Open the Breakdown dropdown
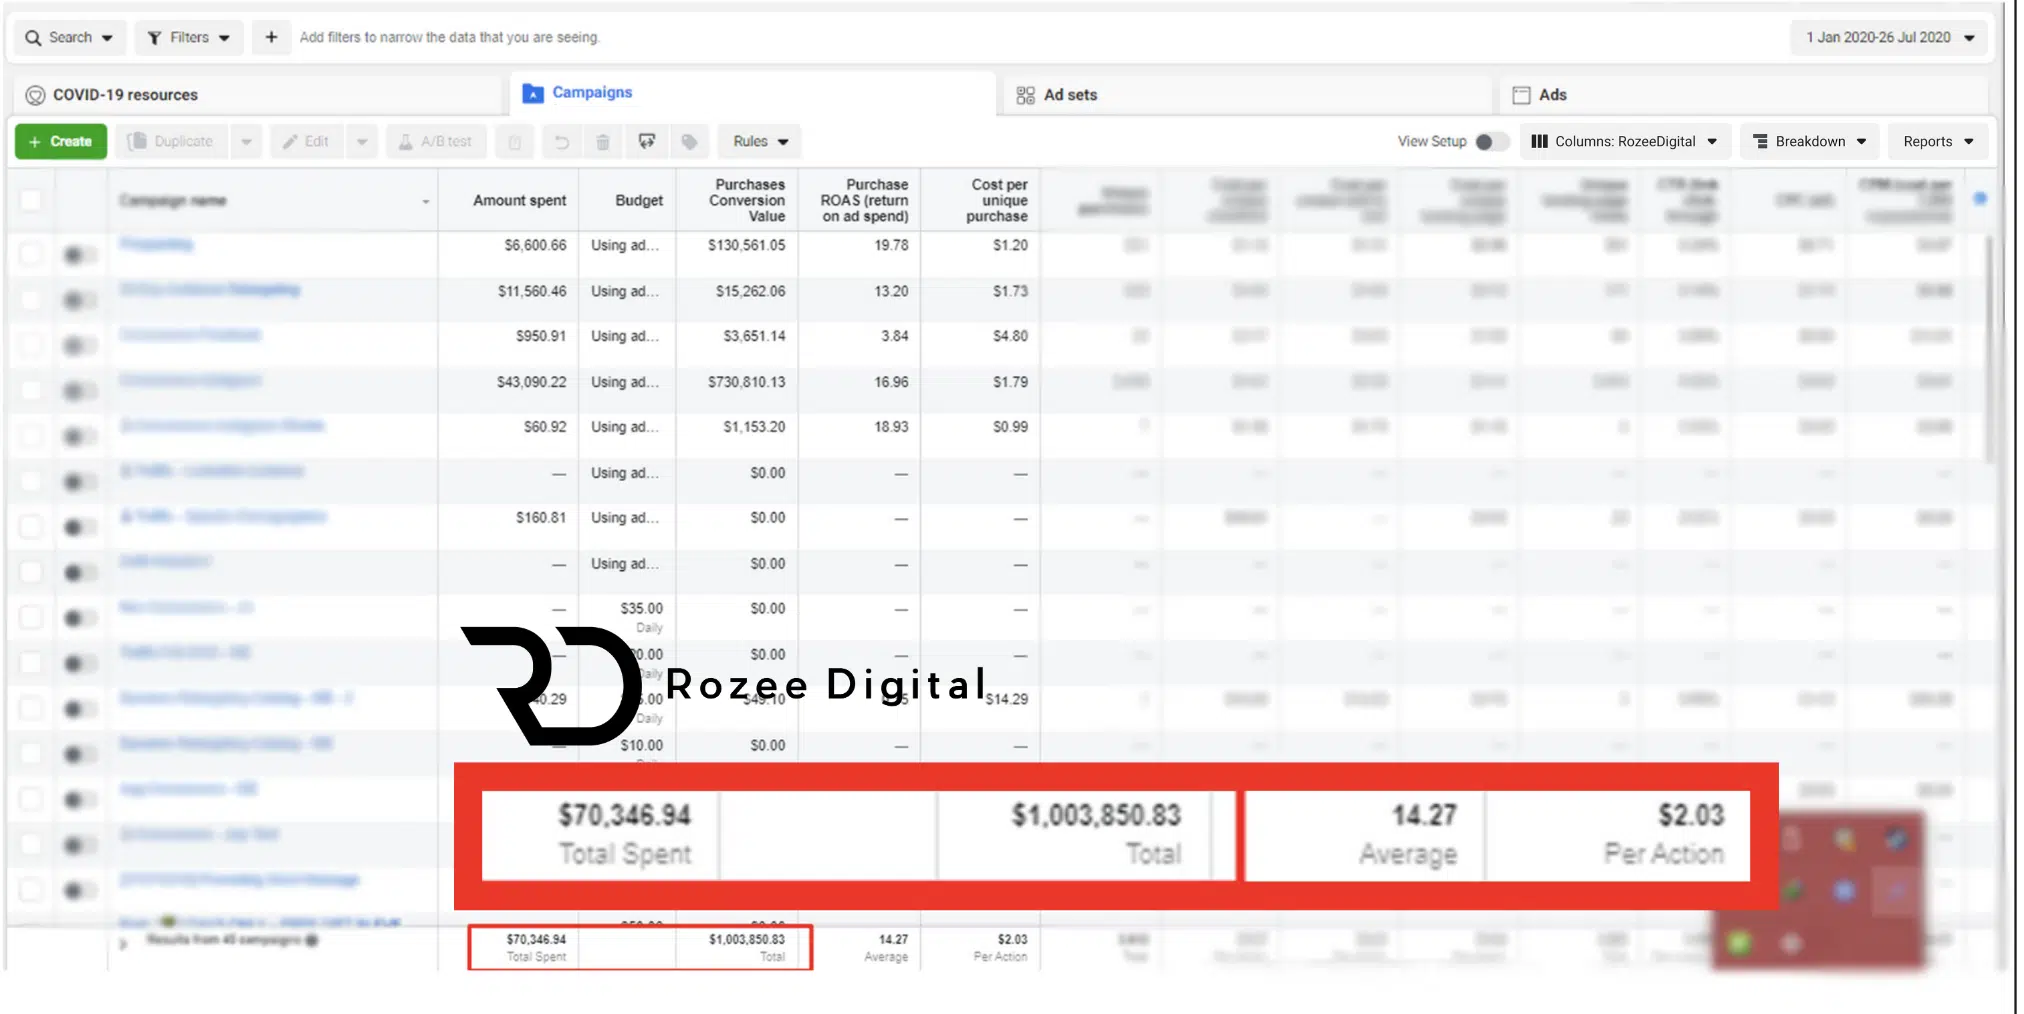 (x=1810, y=141)
